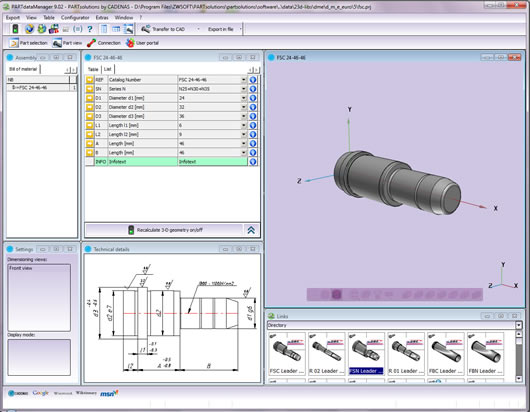The height and width of the screenshot is (412, 530).
Task: Click the (=) equals icon in the toolbar
Action: point(78,29)
